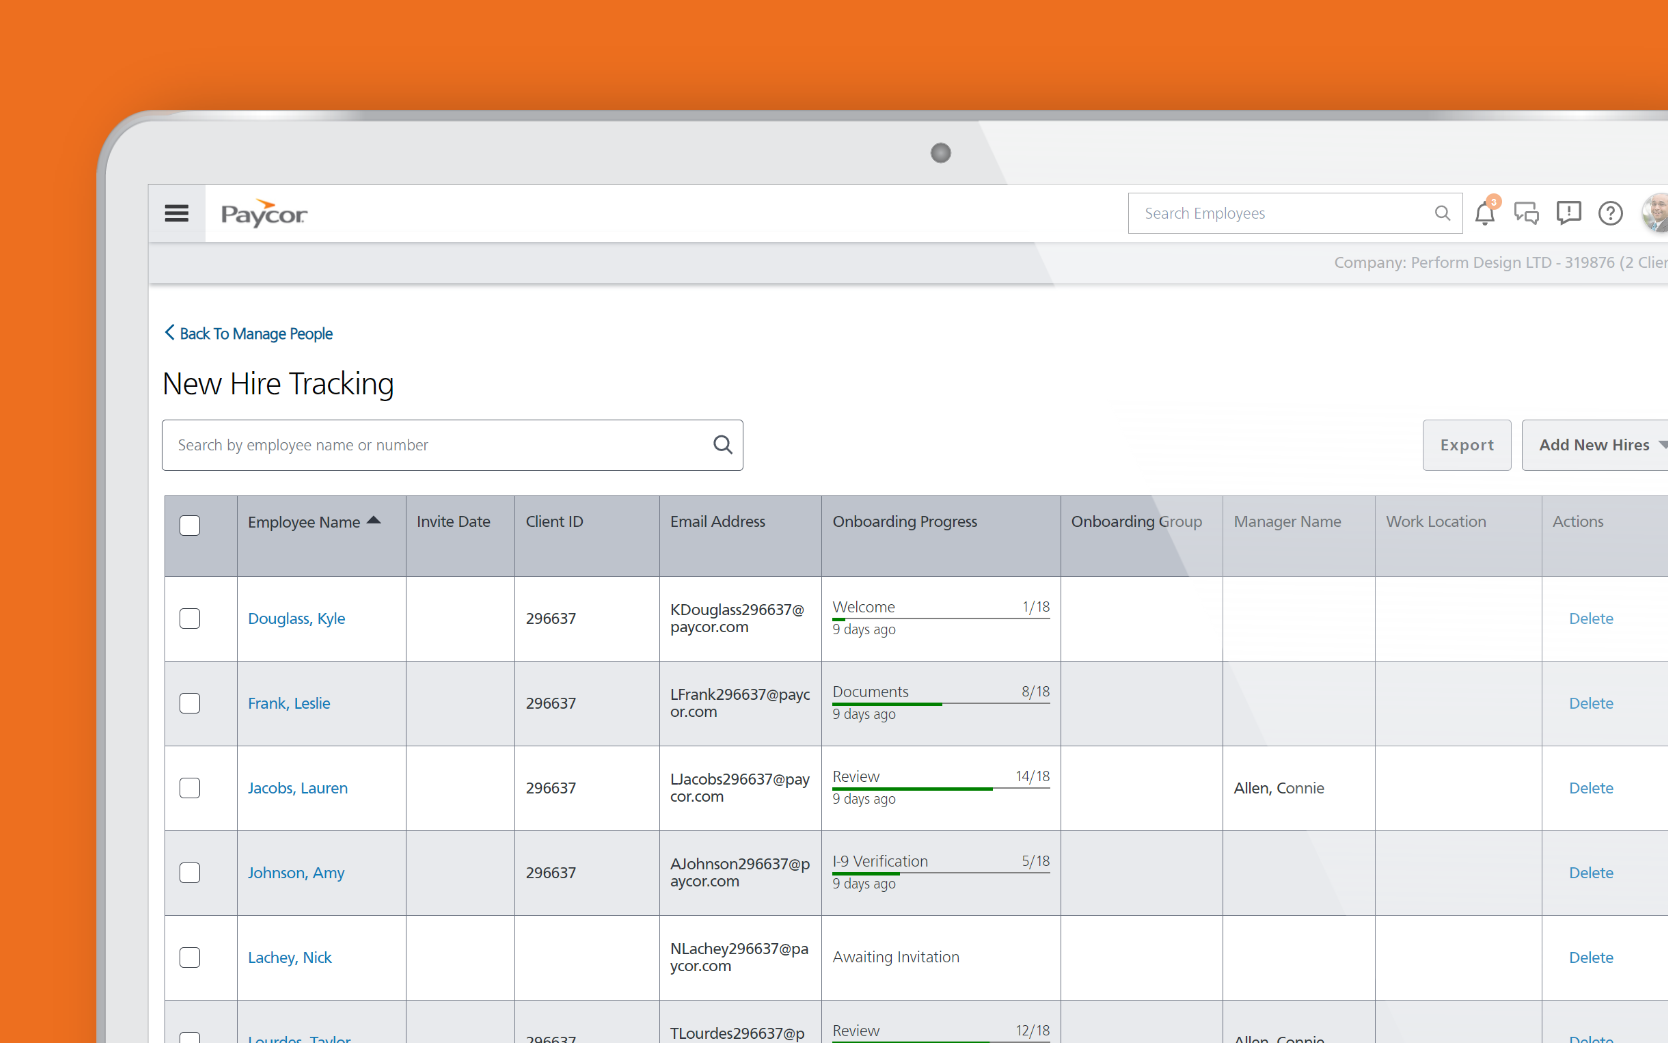This screenshot has height=1043, width=1668.
Task: Sort by Client ID column
Action: click(x=554, y=522)
